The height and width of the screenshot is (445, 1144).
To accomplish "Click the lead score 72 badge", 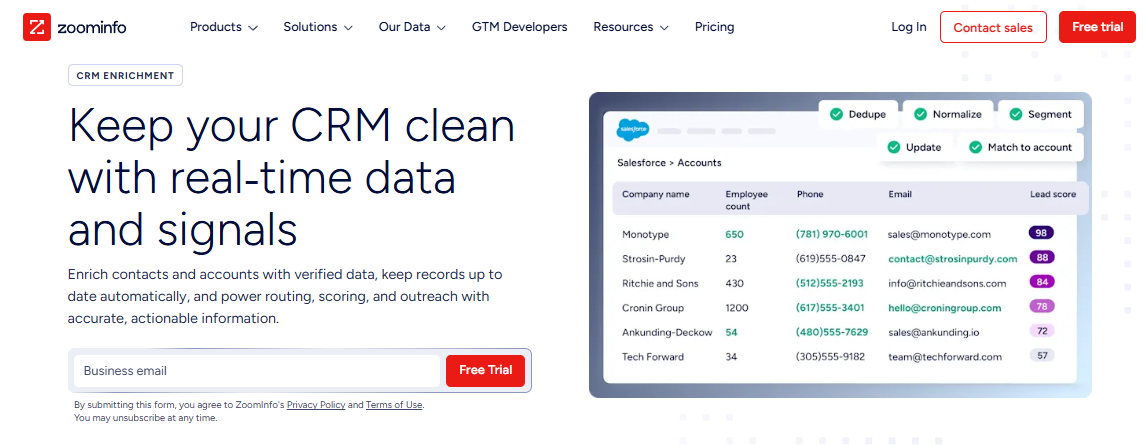I will (x=1041, y=331).
